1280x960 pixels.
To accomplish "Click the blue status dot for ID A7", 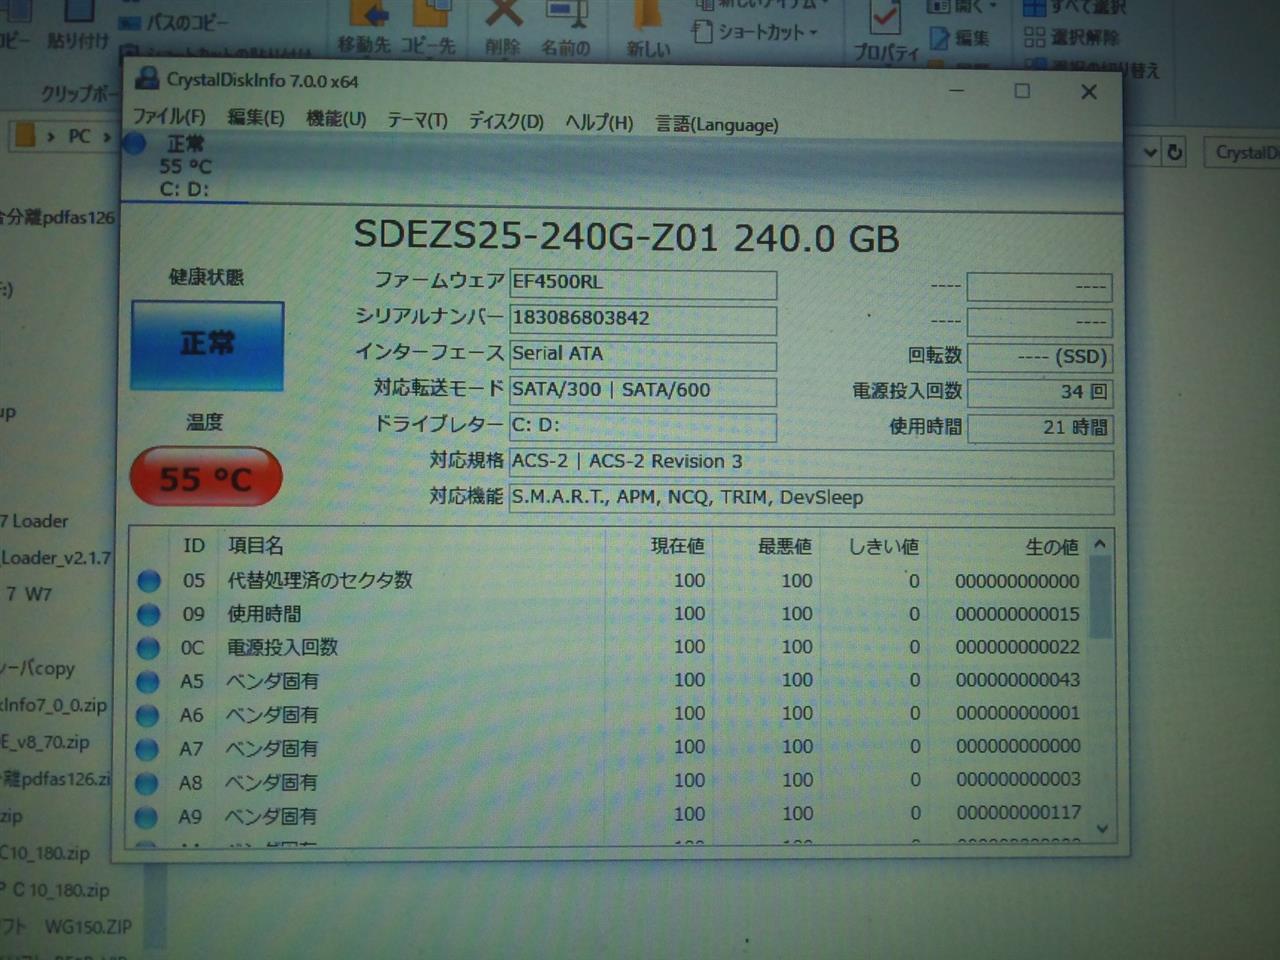I will click(x=147, y=749).
